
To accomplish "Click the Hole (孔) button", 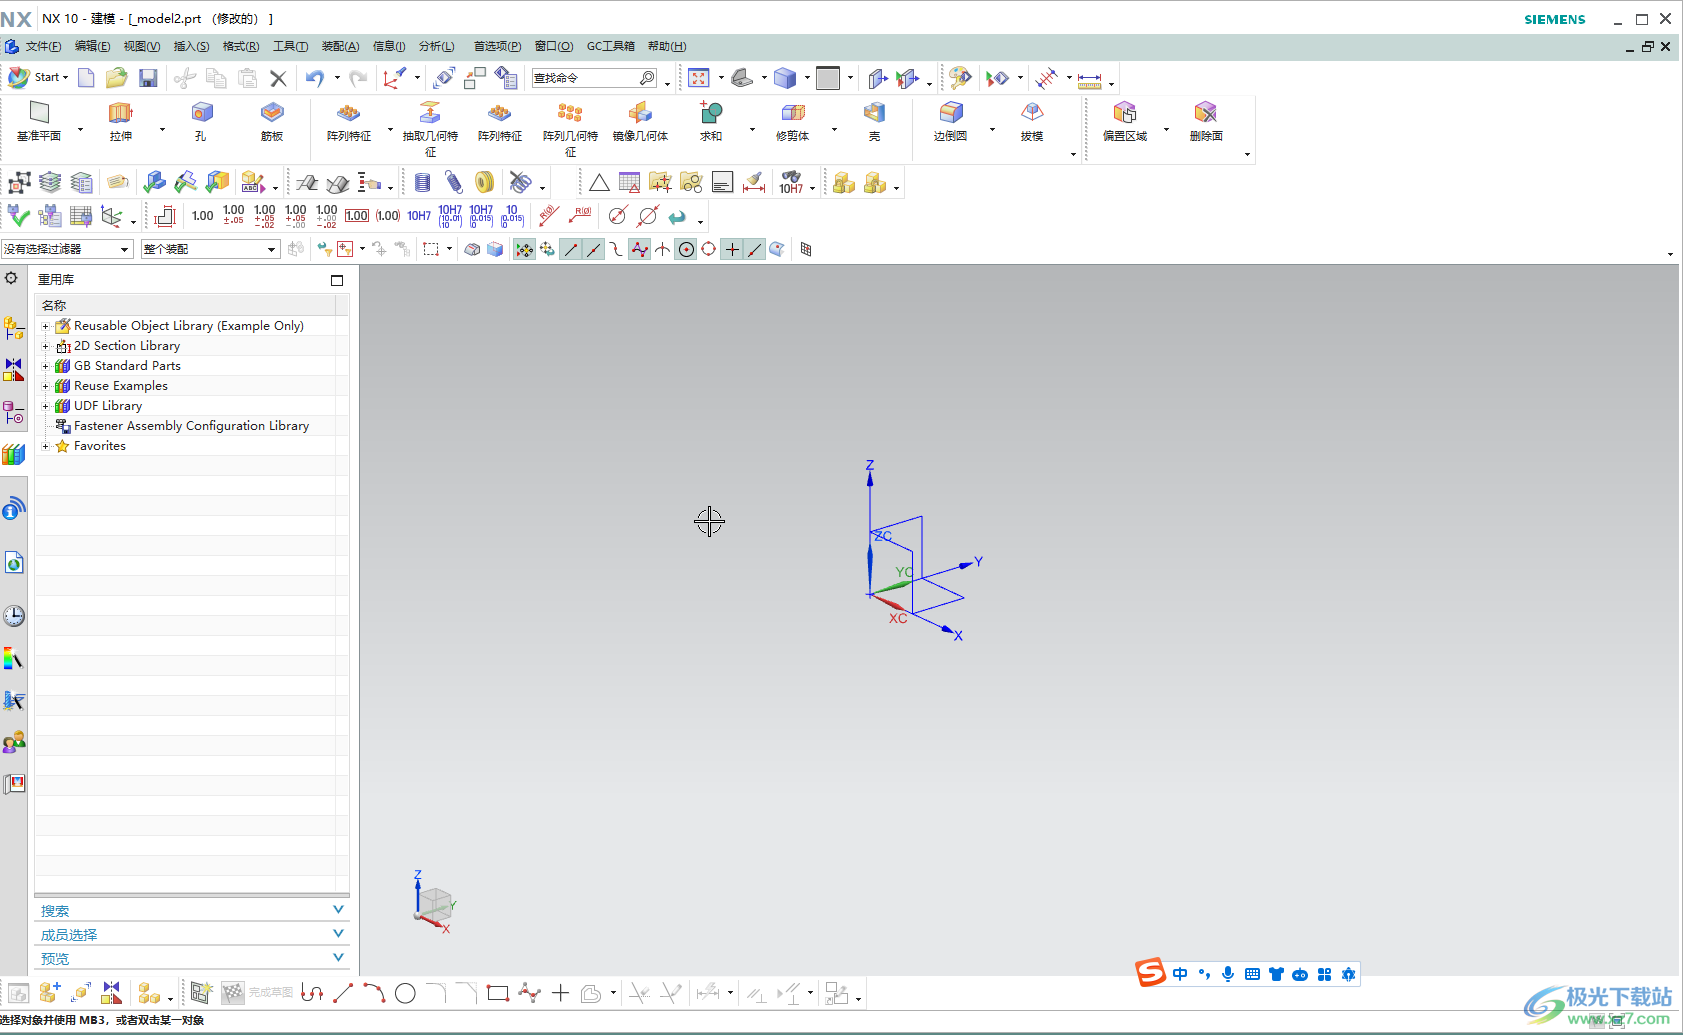I will [x=201, y=121].
